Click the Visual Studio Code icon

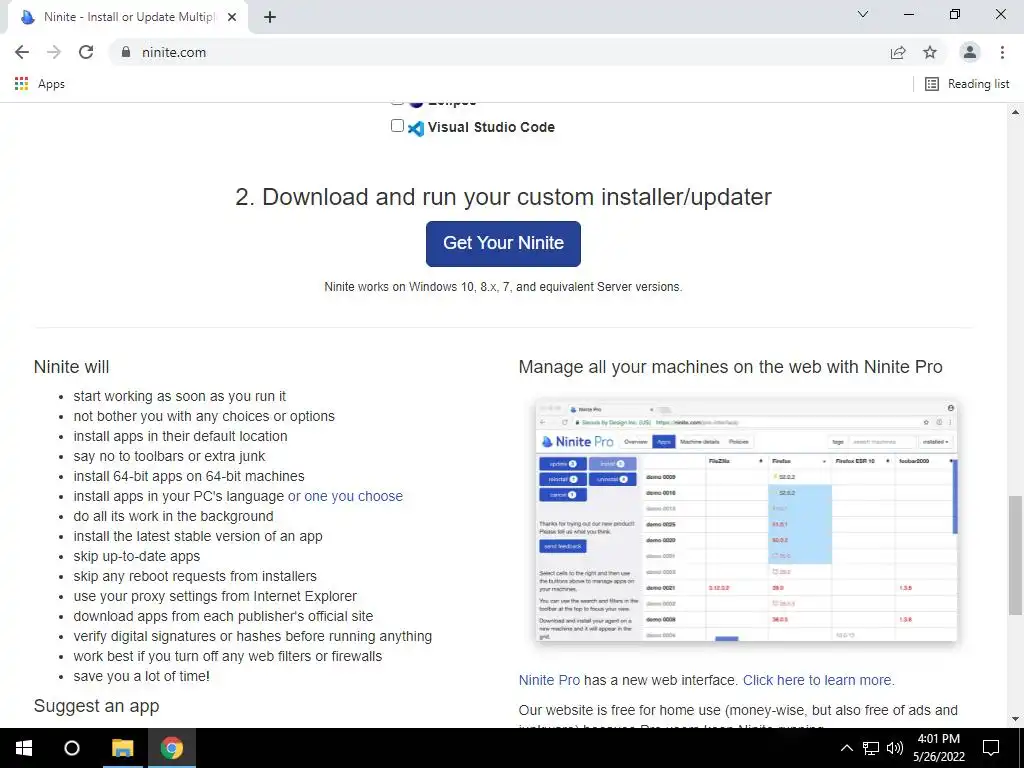click(x=415, y=128)
